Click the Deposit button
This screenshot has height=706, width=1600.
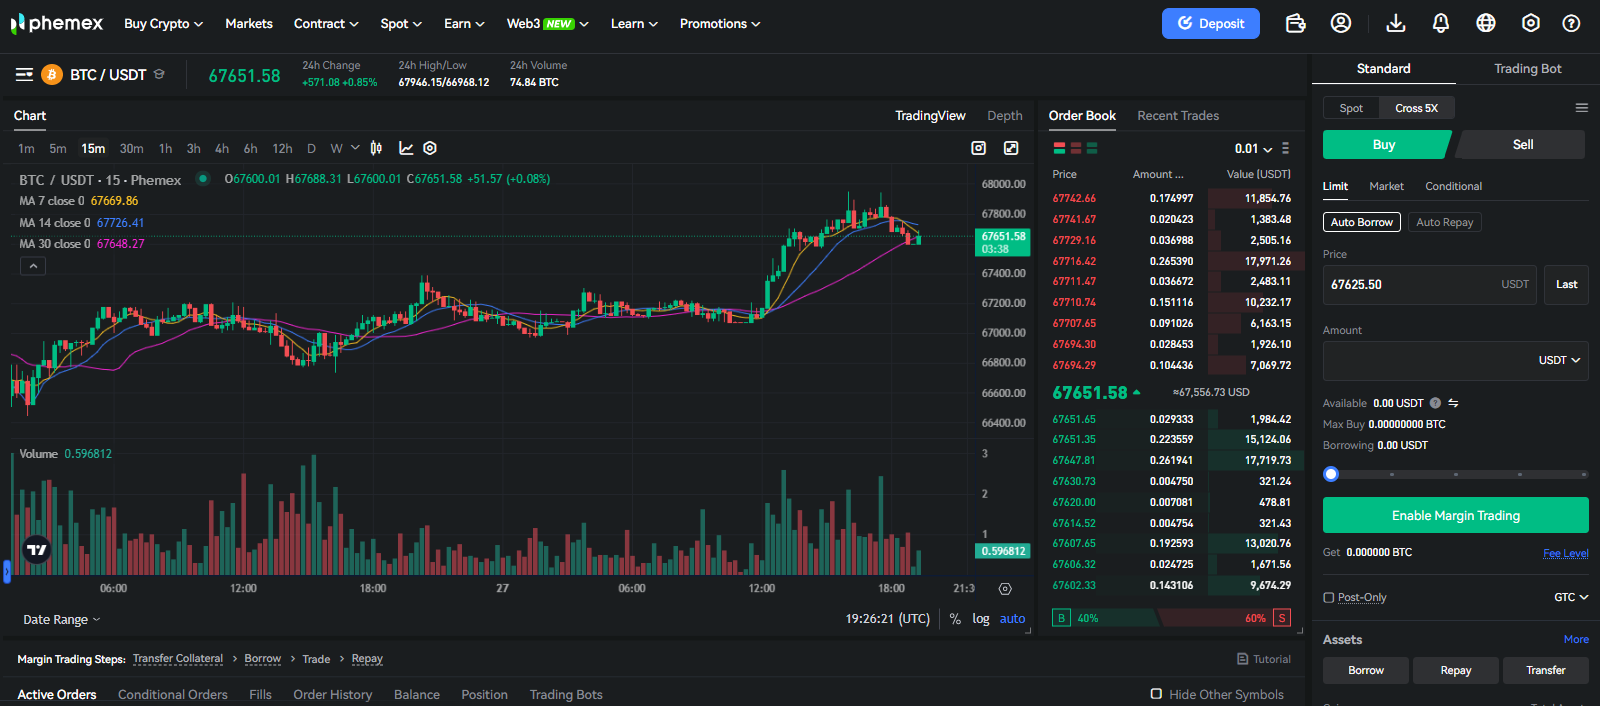coord(1211,23)
